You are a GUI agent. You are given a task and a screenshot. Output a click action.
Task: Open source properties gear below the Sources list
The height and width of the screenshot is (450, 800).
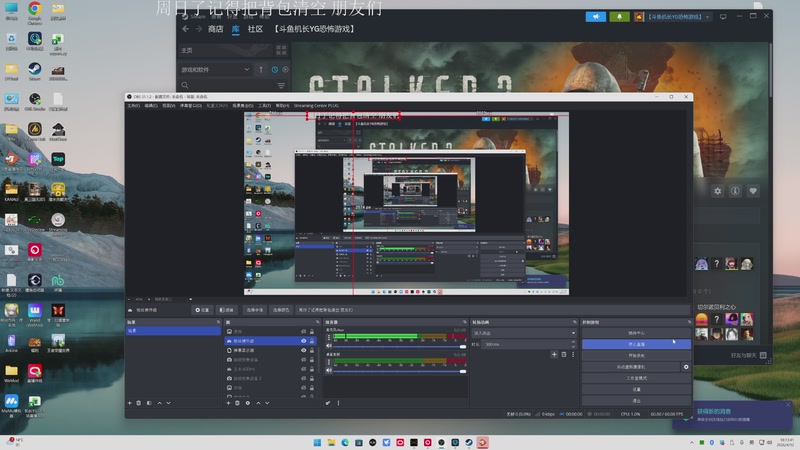[x=247, y=403]
